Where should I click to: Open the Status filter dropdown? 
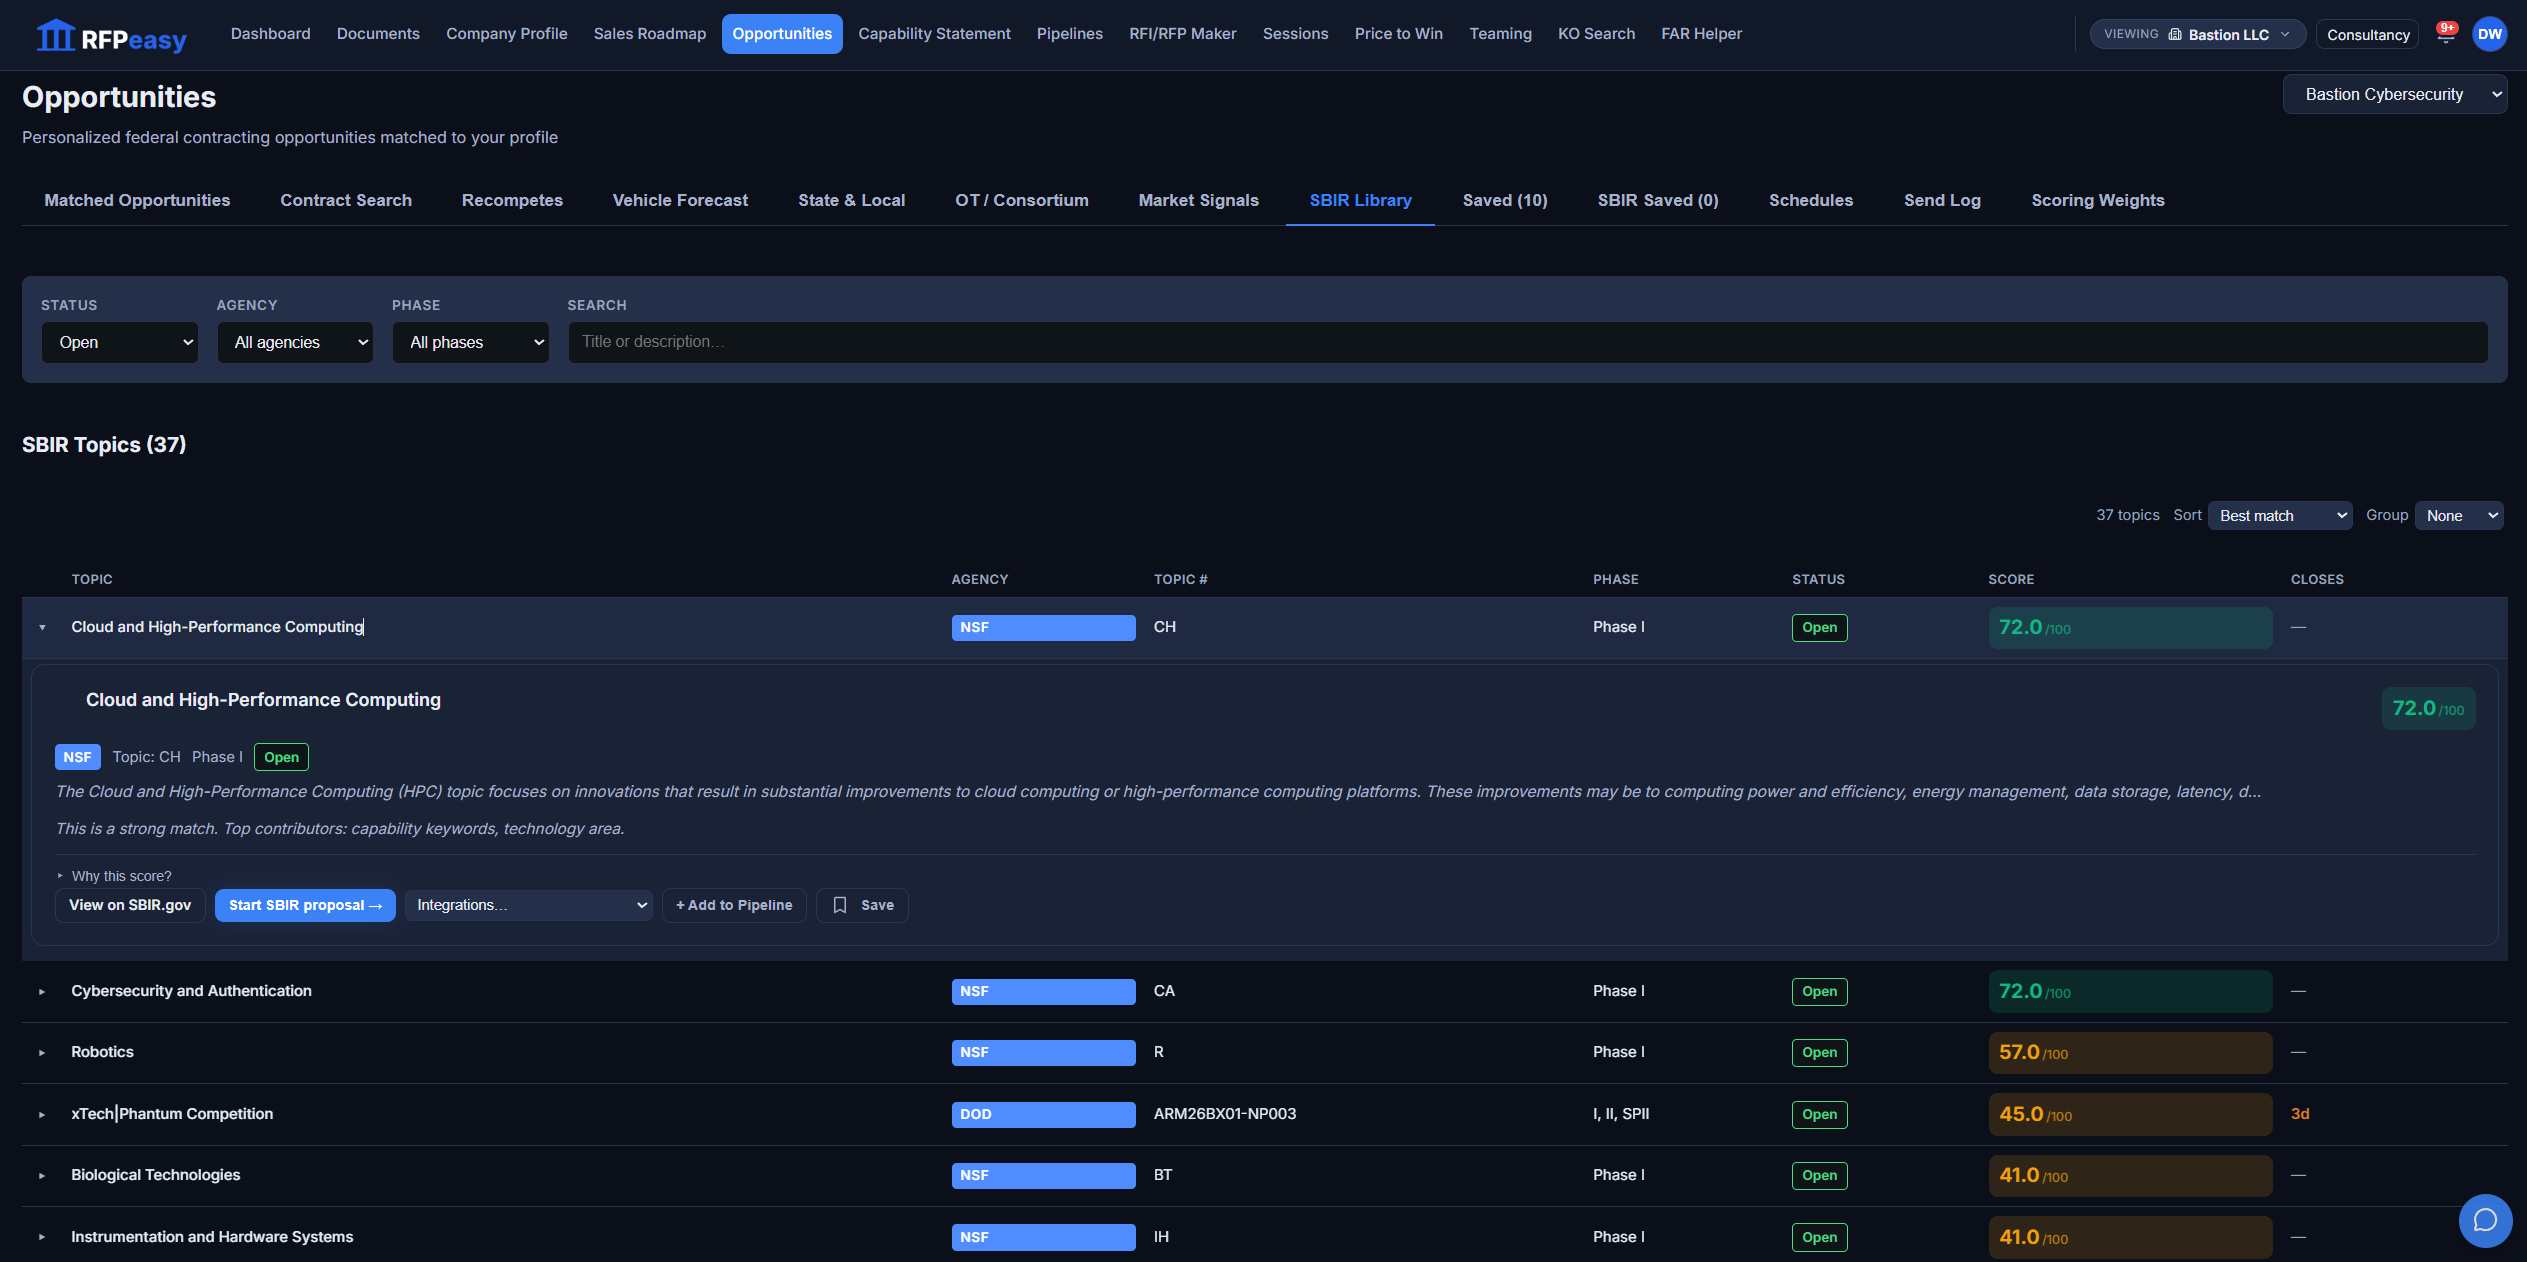tap(120, 342)
